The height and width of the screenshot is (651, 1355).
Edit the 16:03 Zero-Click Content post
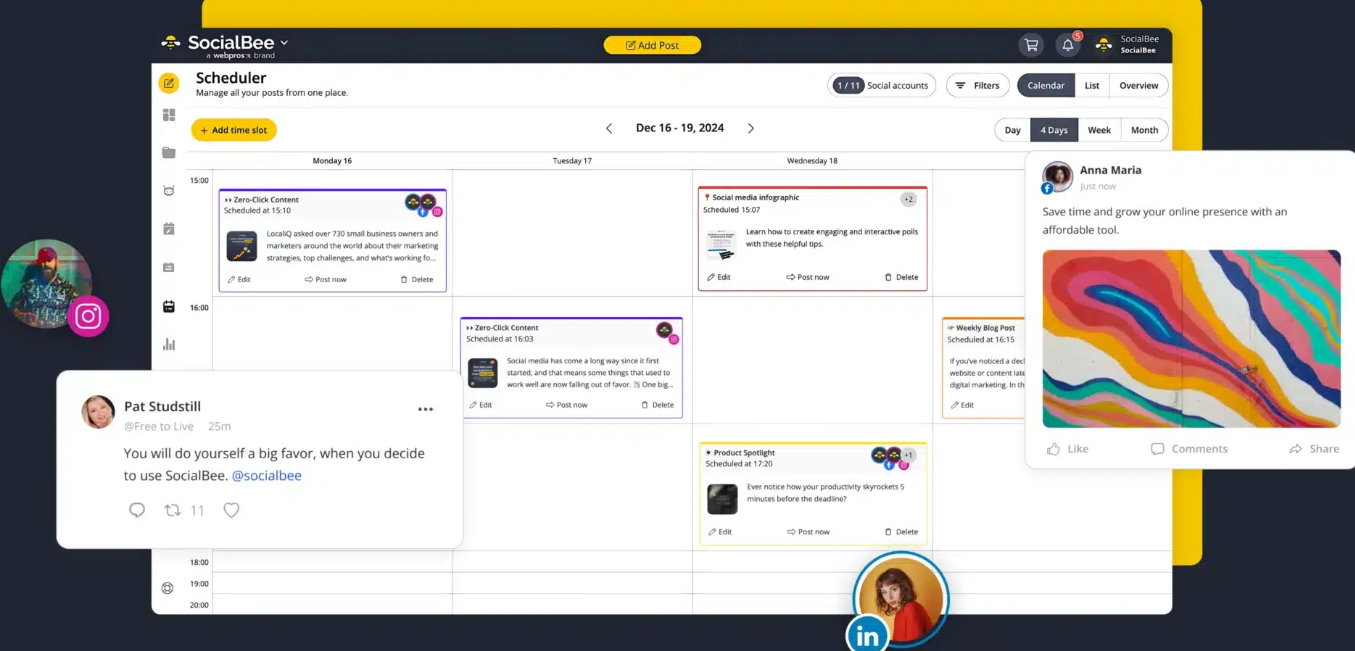coord(480,405)
